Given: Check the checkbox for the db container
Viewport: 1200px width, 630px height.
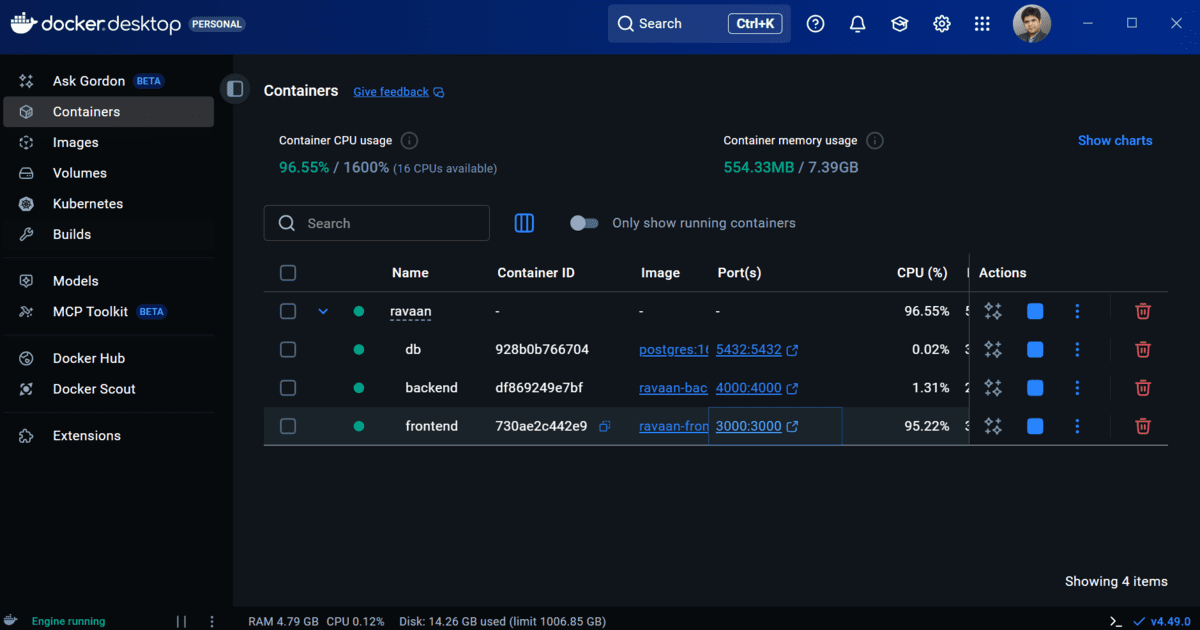Looking at the screenshot, I should [288, 349].
